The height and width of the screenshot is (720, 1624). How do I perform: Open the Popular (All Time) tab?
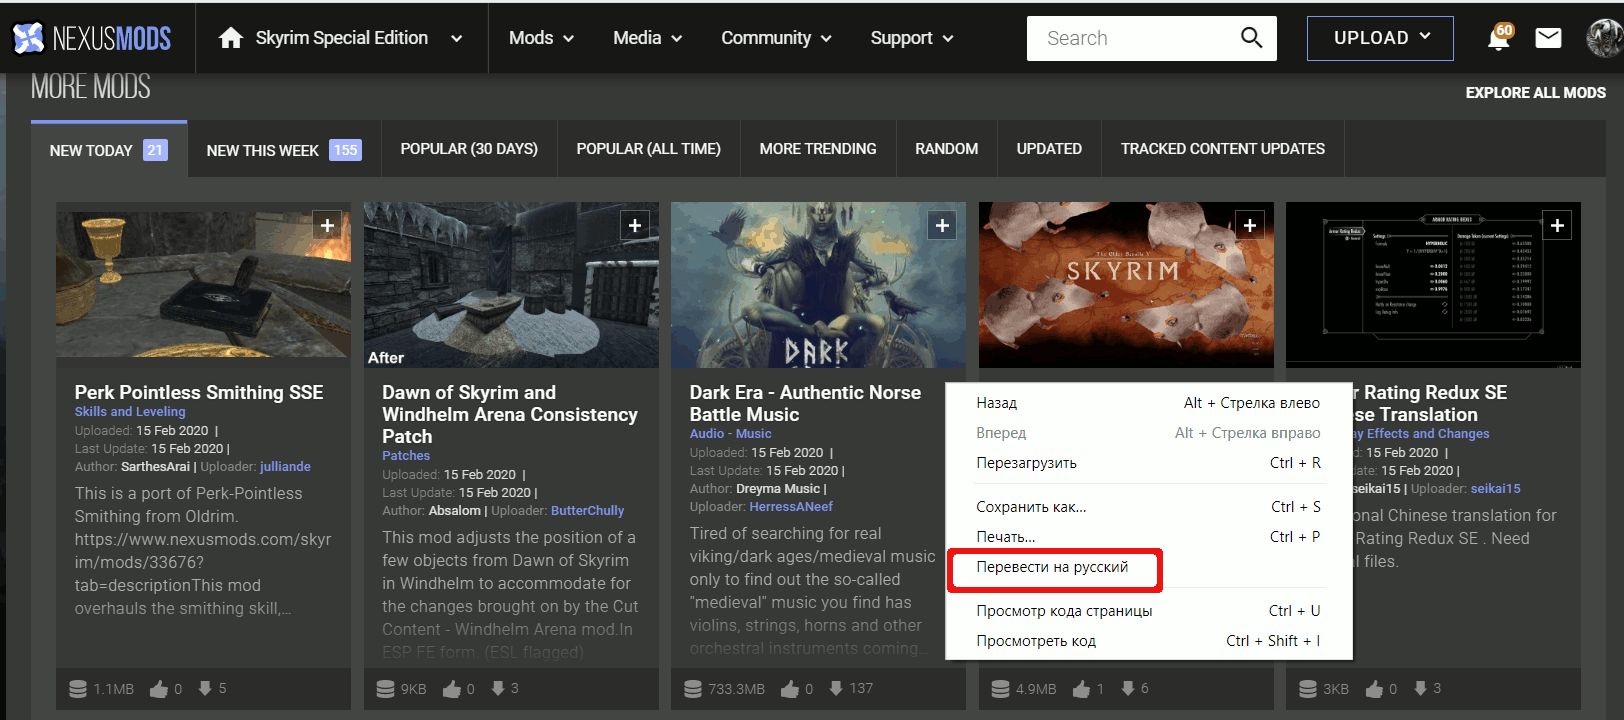pyautogui.click(x=648, y=149)
